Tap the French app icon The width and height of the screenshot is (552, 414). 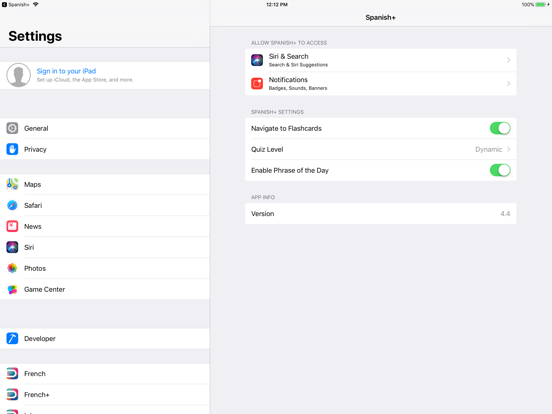[x=12, y=374]
